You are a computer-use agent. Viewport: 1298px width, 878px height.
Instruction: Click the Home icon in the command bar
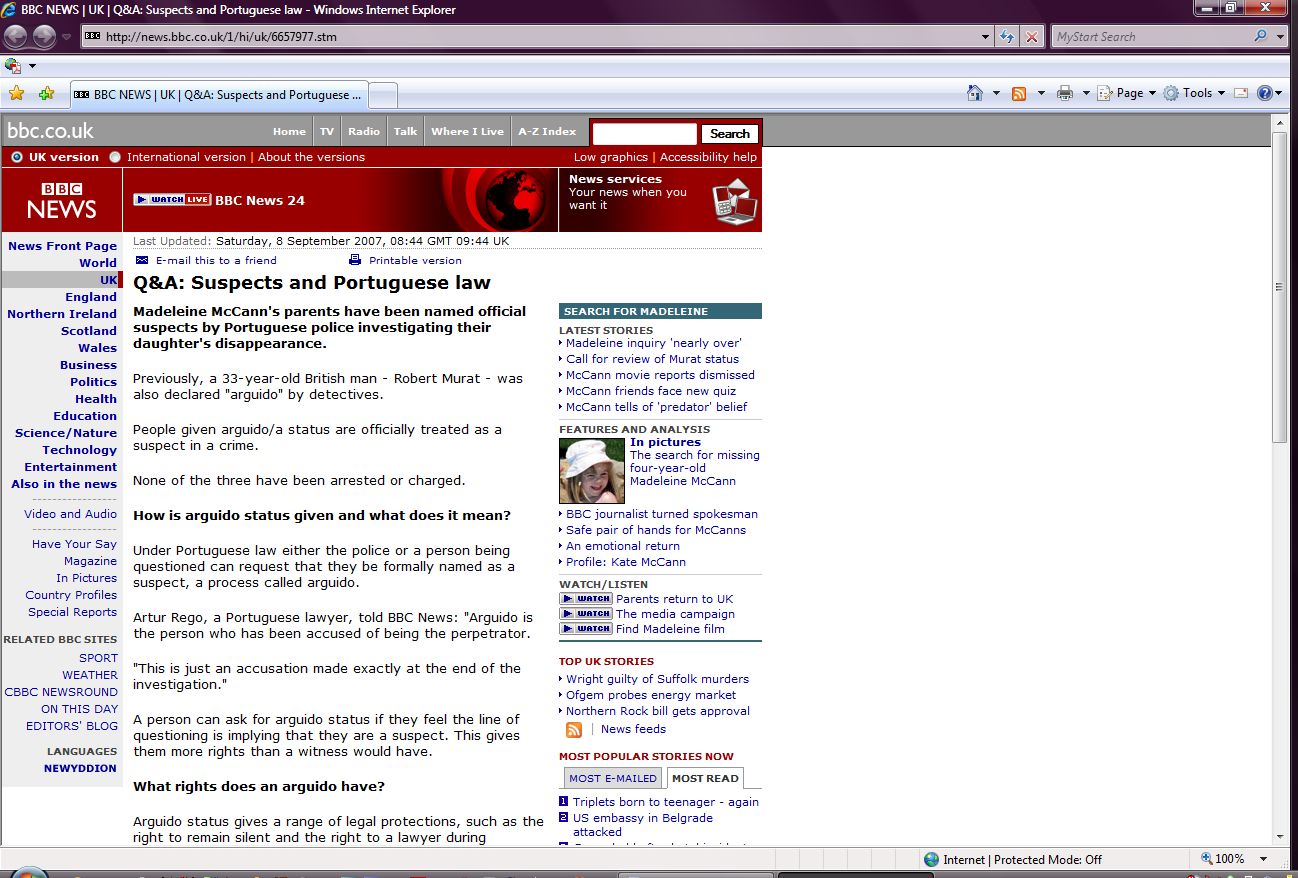click(975, 93)
